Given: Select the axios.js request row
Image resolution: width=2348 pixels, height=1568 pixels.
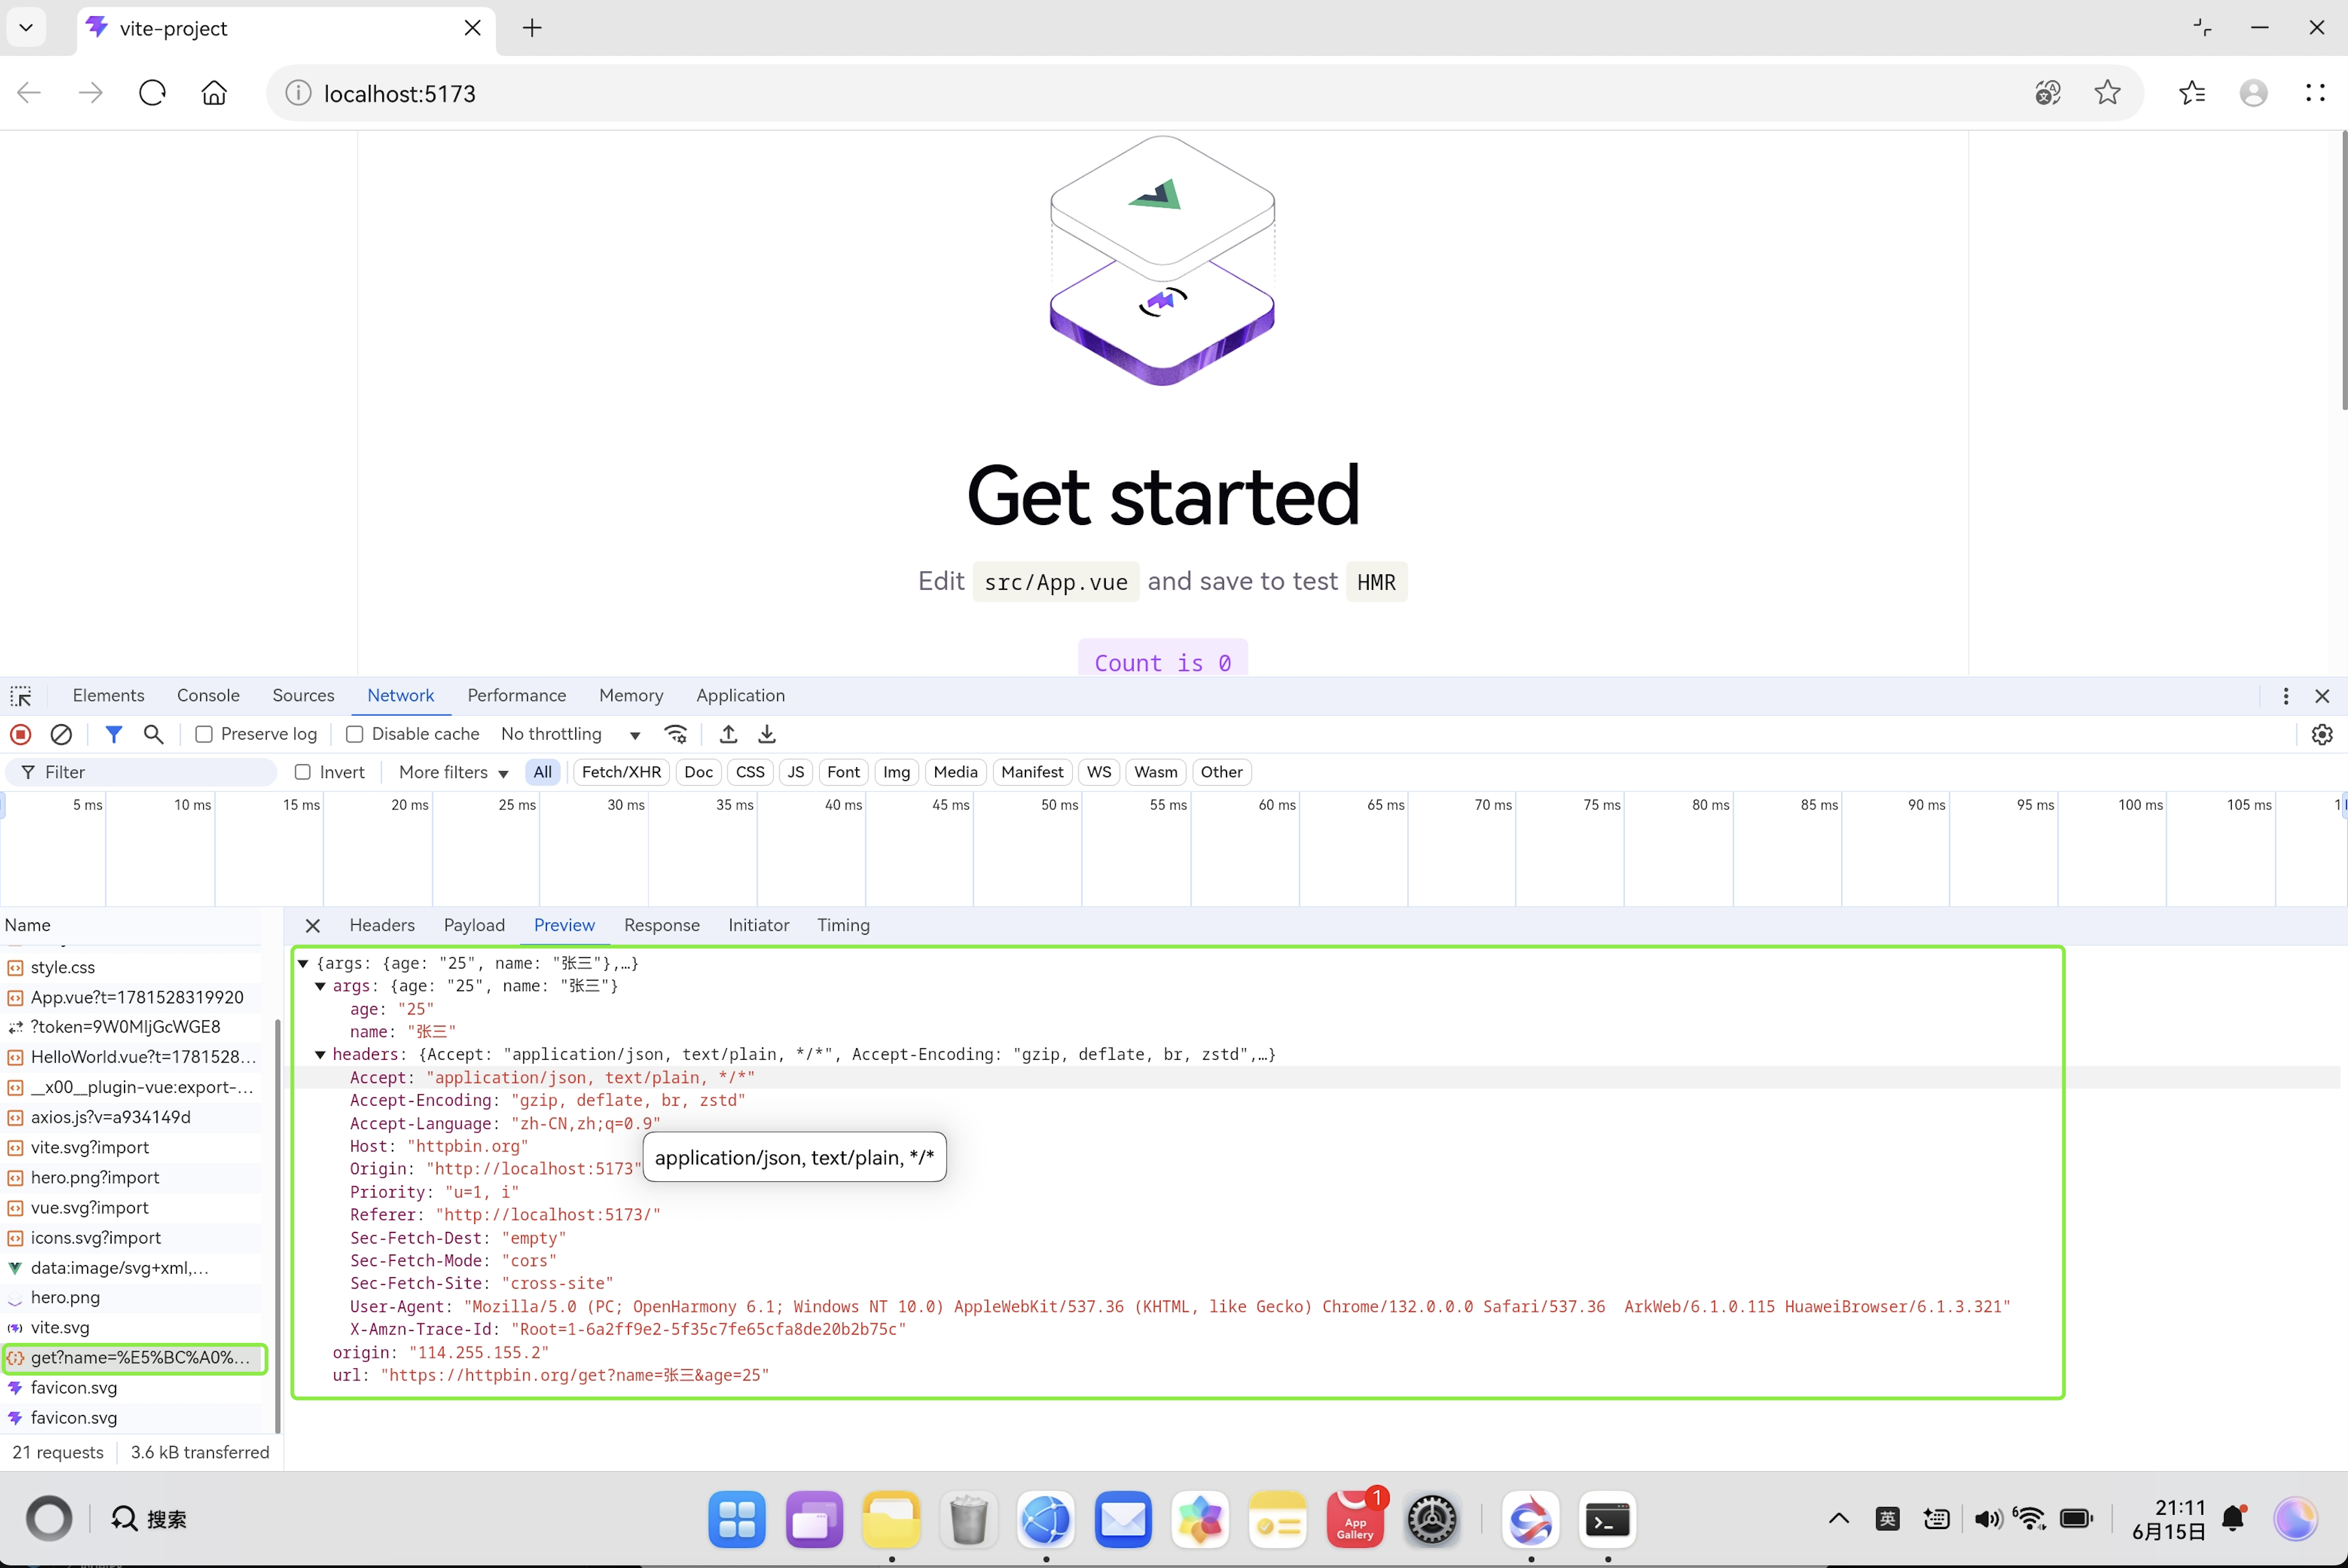Looking at the screenshot, I should 132,1117.
